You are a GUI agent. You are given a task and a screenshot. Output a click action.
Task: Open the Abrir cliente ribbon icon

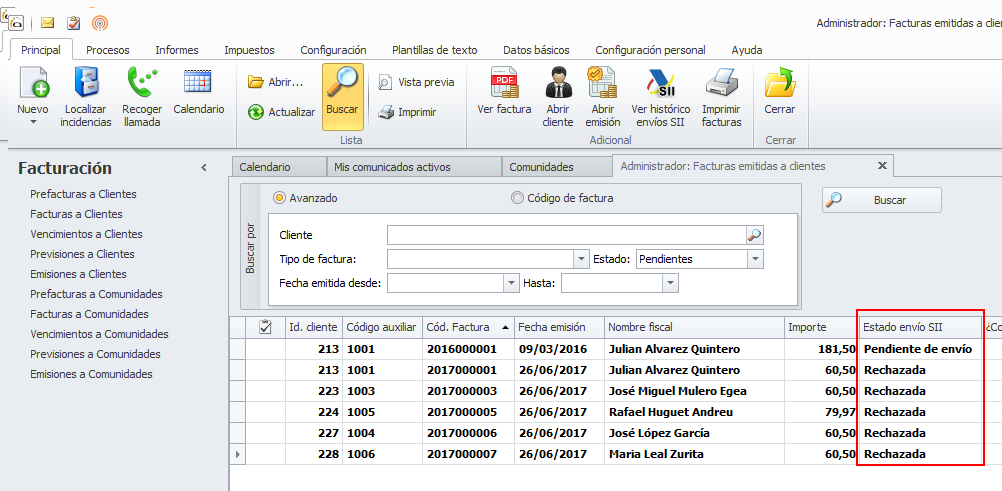[558, 83]
